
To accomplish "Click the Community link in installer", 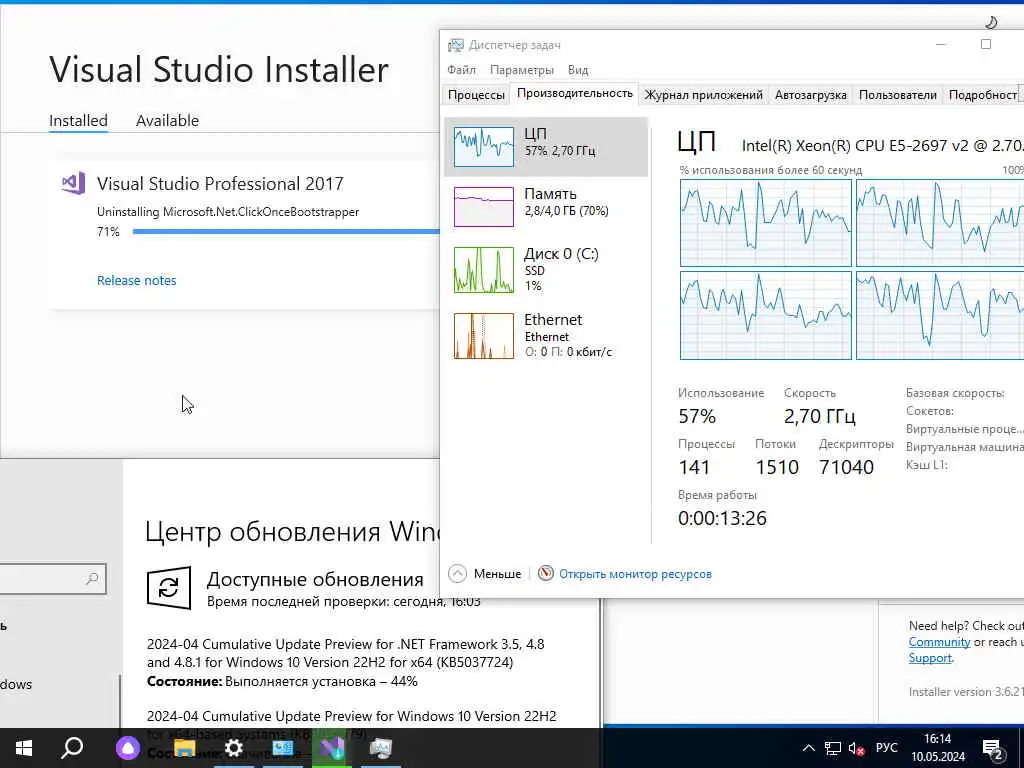I will click(939, 642).
